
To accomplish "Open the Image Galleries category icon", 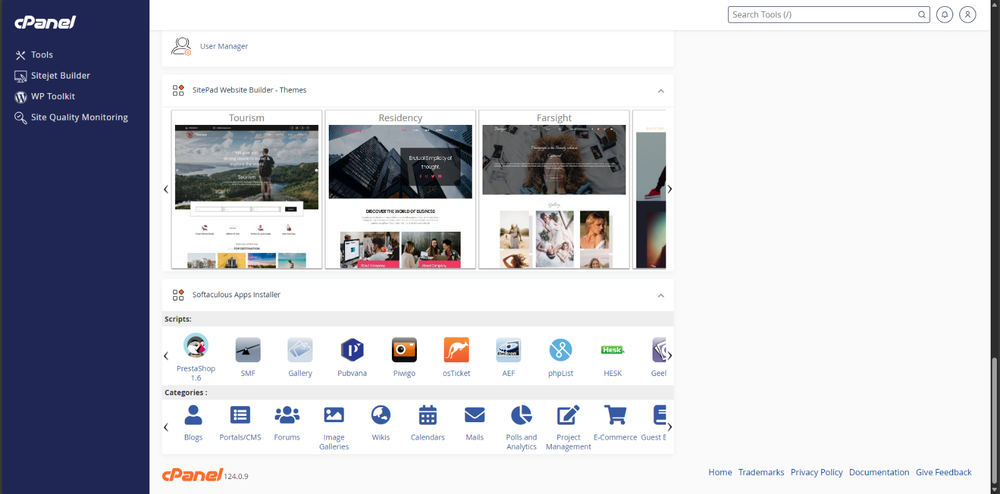I will coord(334,415).
